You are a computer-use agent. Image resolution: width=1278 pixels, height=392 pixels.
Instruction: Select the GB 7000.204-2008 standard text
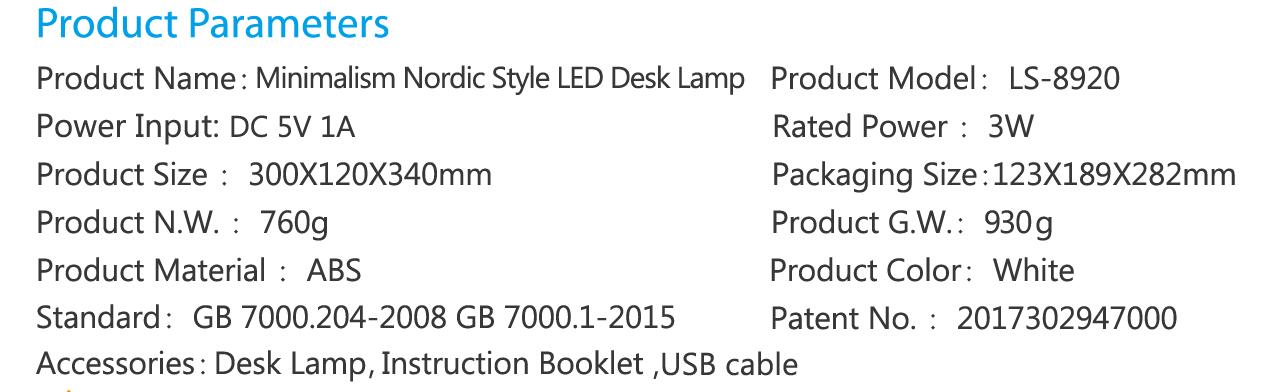pyautogui.click(x=320, y=318)
